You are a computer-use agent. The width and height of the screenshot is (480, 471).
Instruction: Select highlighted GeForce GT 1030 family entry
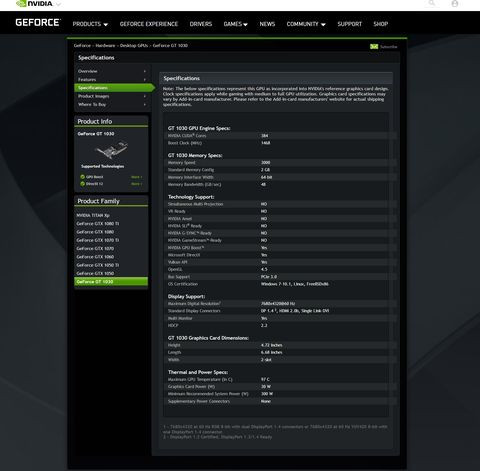(x=111, y=282)
